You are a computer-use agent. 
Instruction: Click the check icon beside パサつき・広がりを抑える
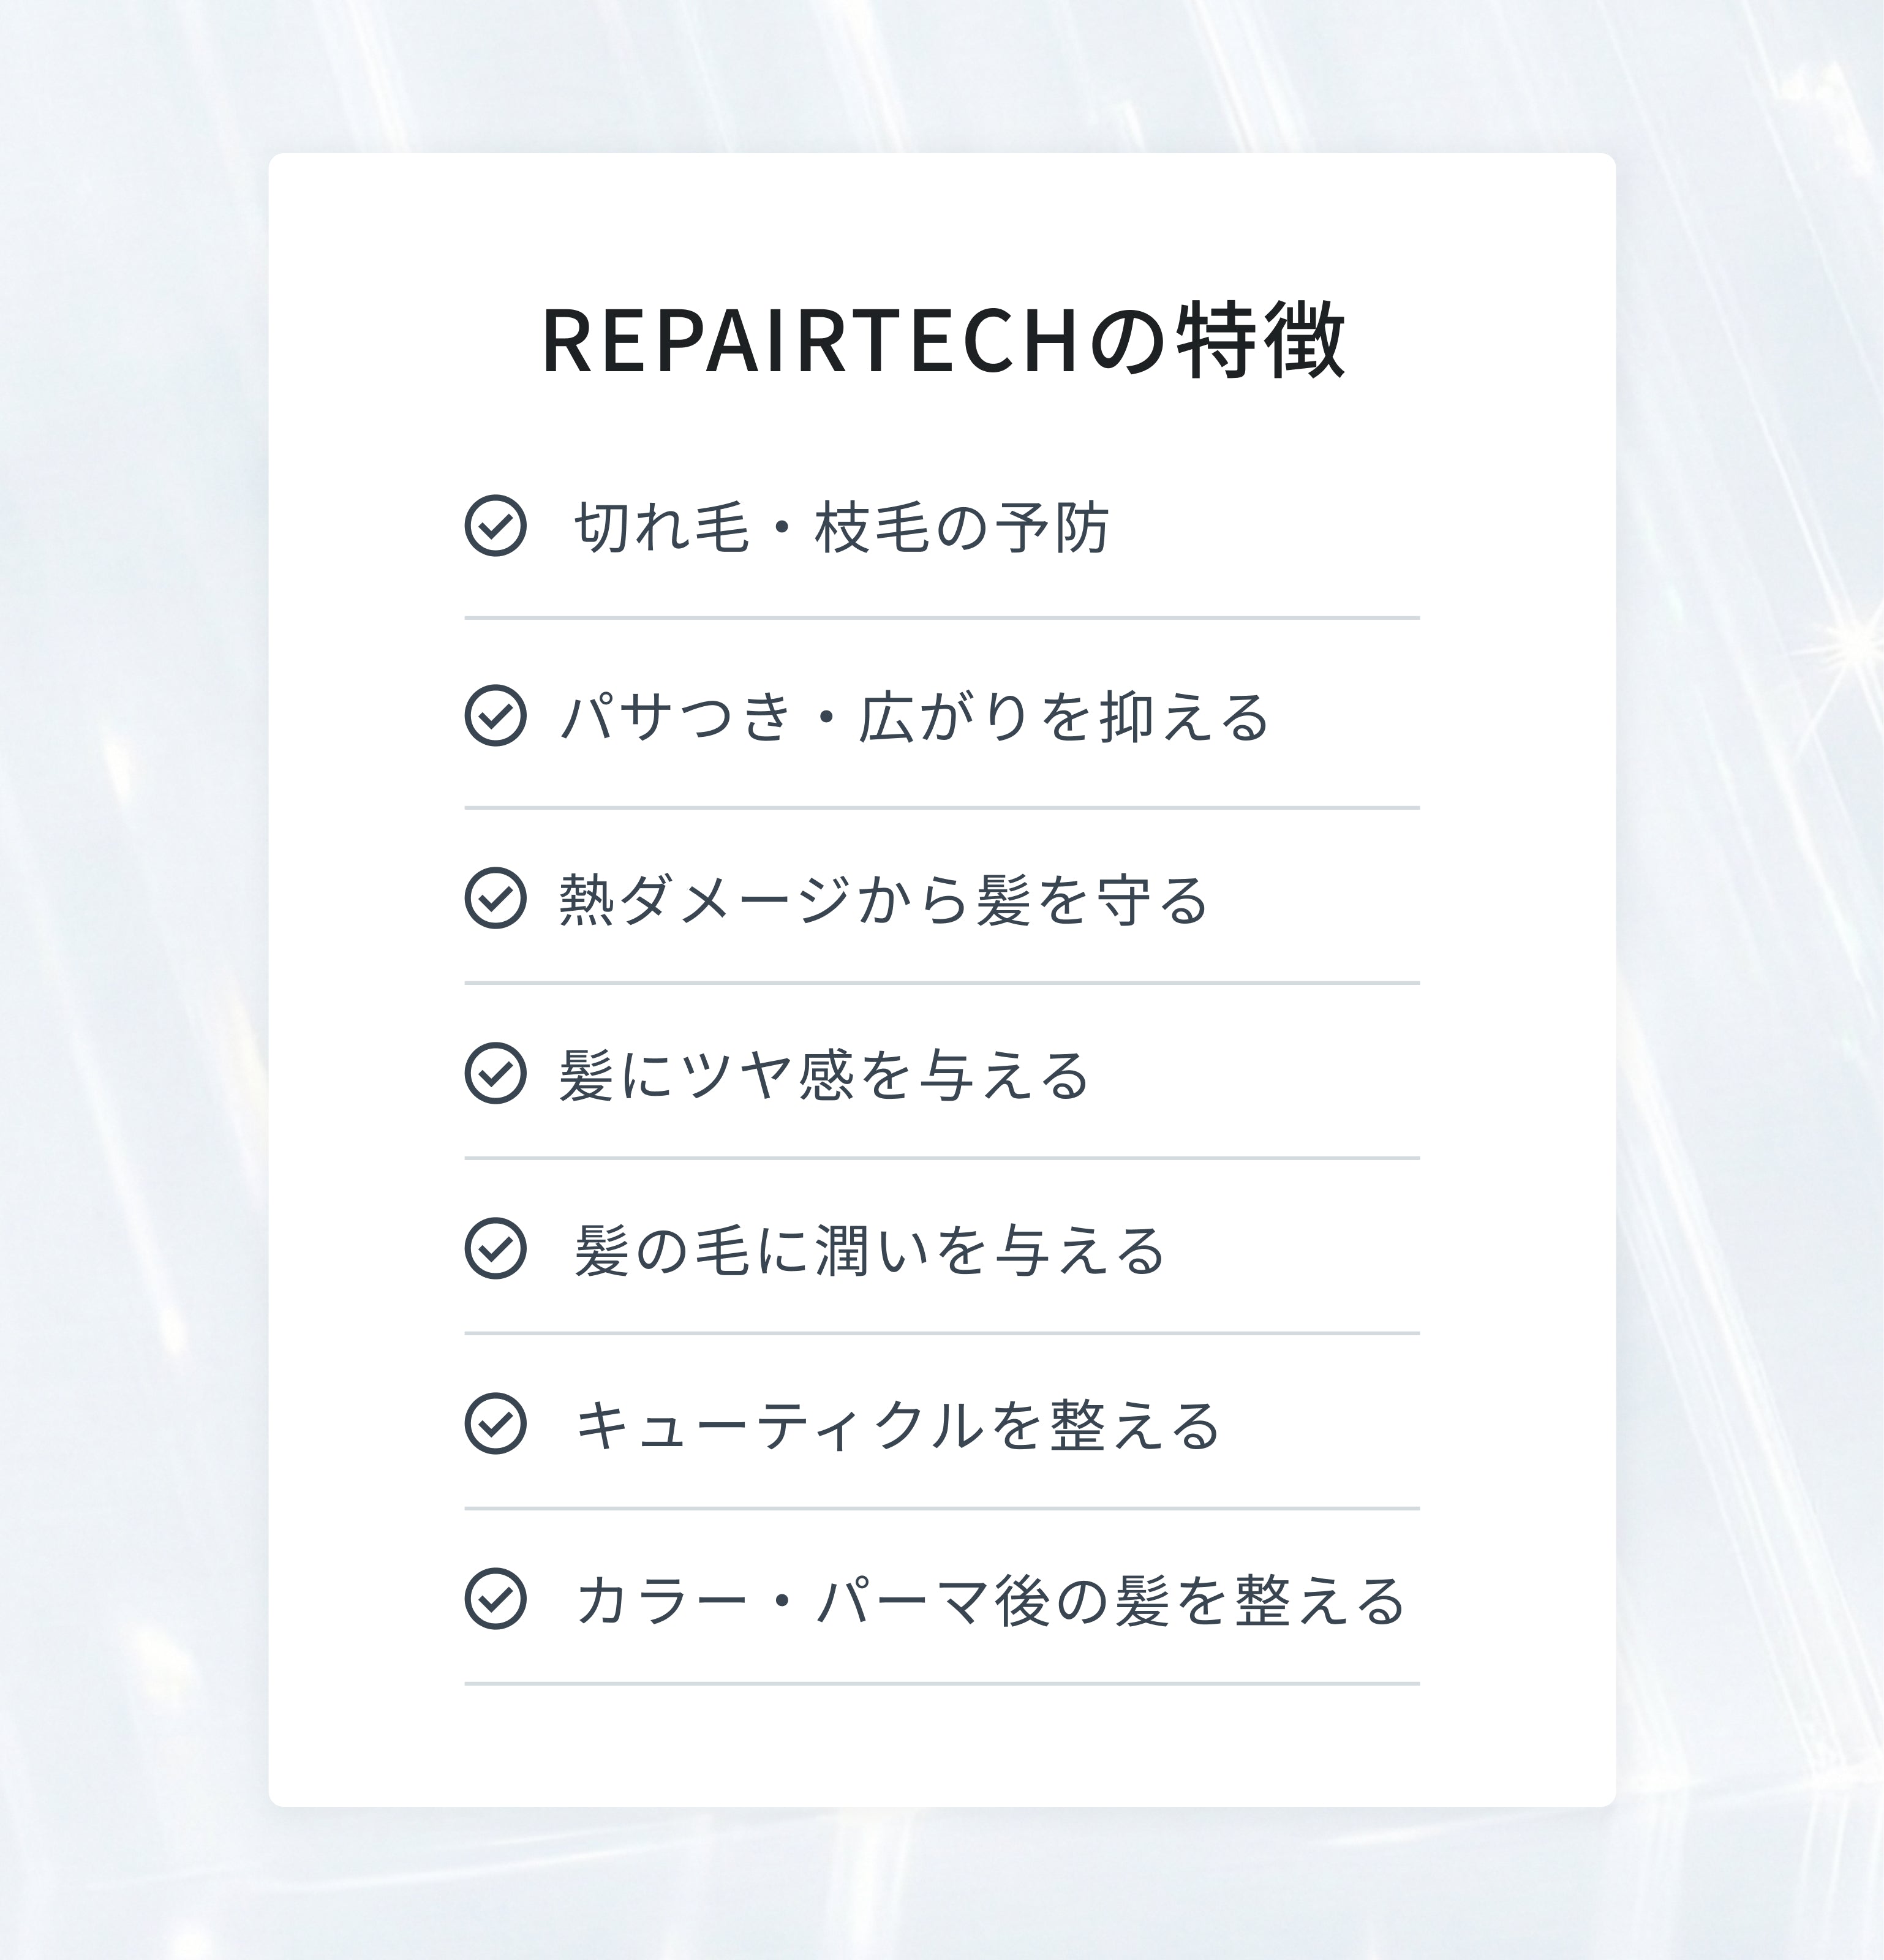(495, 715)
